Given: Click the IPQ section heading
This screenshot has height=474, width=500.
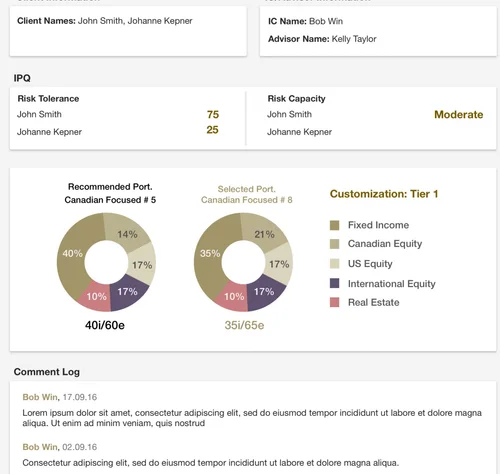Looking at the screenshot, I should 22,78.
